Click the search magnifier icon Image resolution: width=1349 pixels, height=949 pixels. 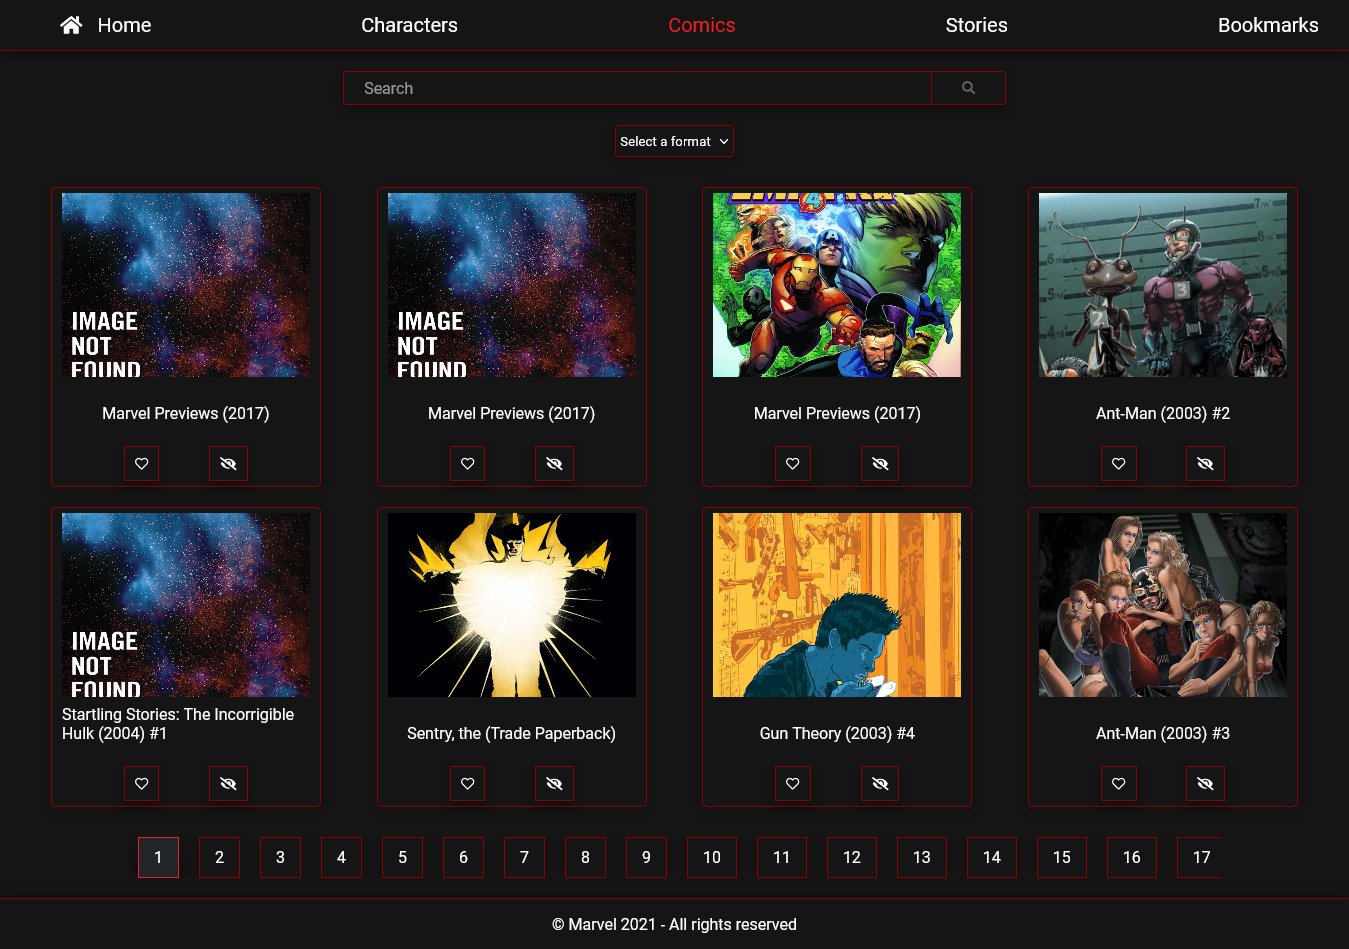(967, 88)
